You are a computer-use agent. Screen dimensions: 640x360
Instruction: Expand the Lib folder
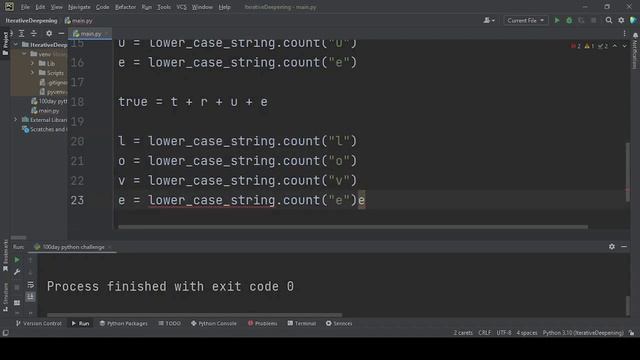pyautogui.click(x=33, y=63)
